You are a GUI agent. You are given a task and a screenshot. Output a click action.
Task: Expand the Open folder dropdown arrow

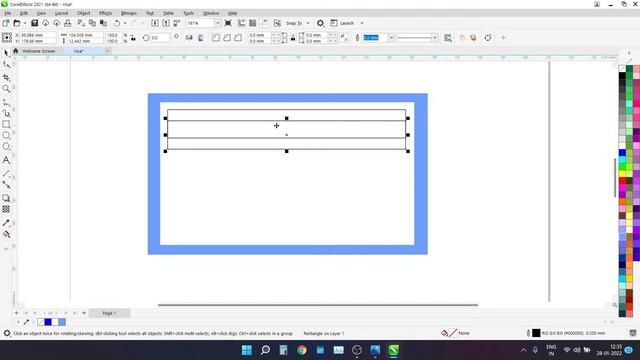click(24, 23)
